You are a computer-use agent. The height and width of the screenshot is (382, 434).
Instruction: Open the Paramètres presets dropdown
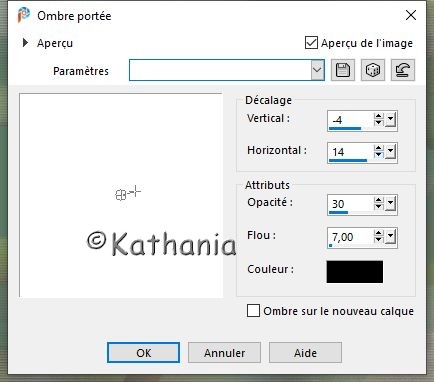click(x=317, y=70)
